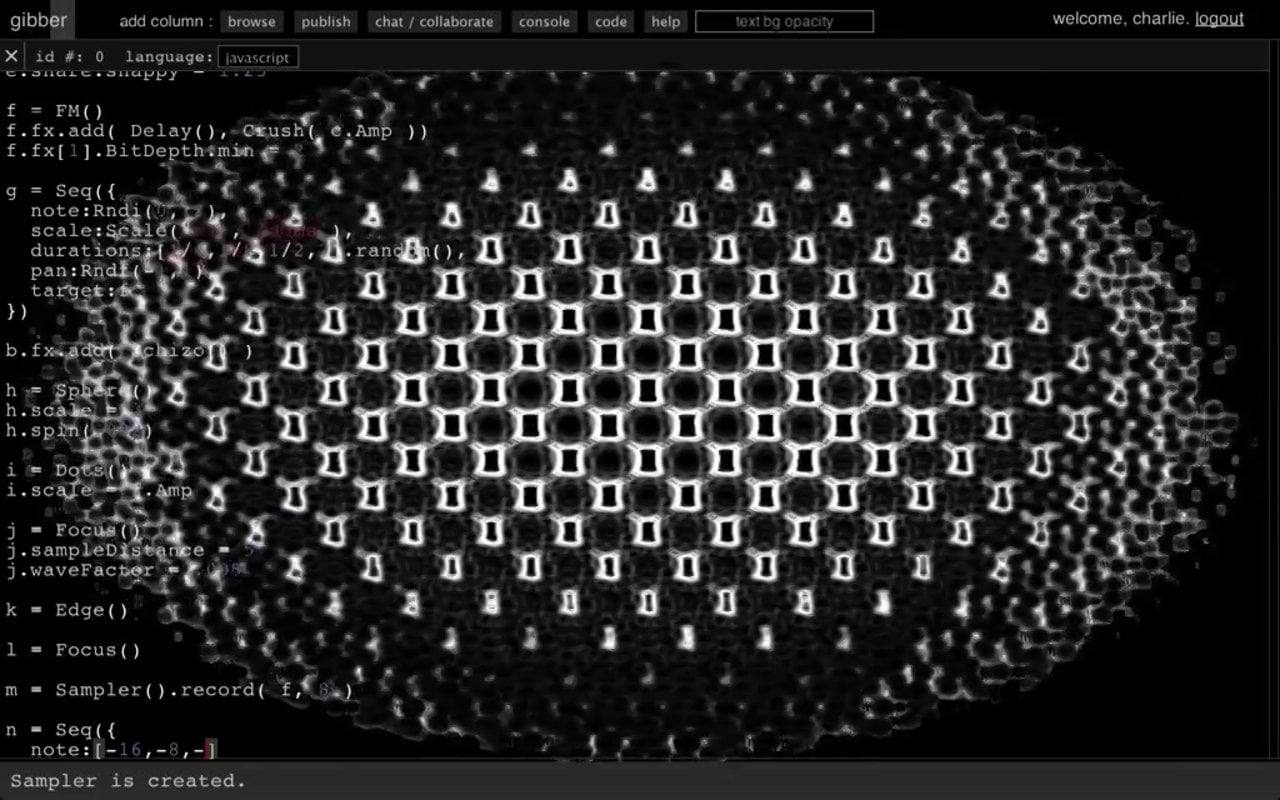1280x800 pixels.
Task: Click the line m = Sampler().record
Action: [179, 690]
